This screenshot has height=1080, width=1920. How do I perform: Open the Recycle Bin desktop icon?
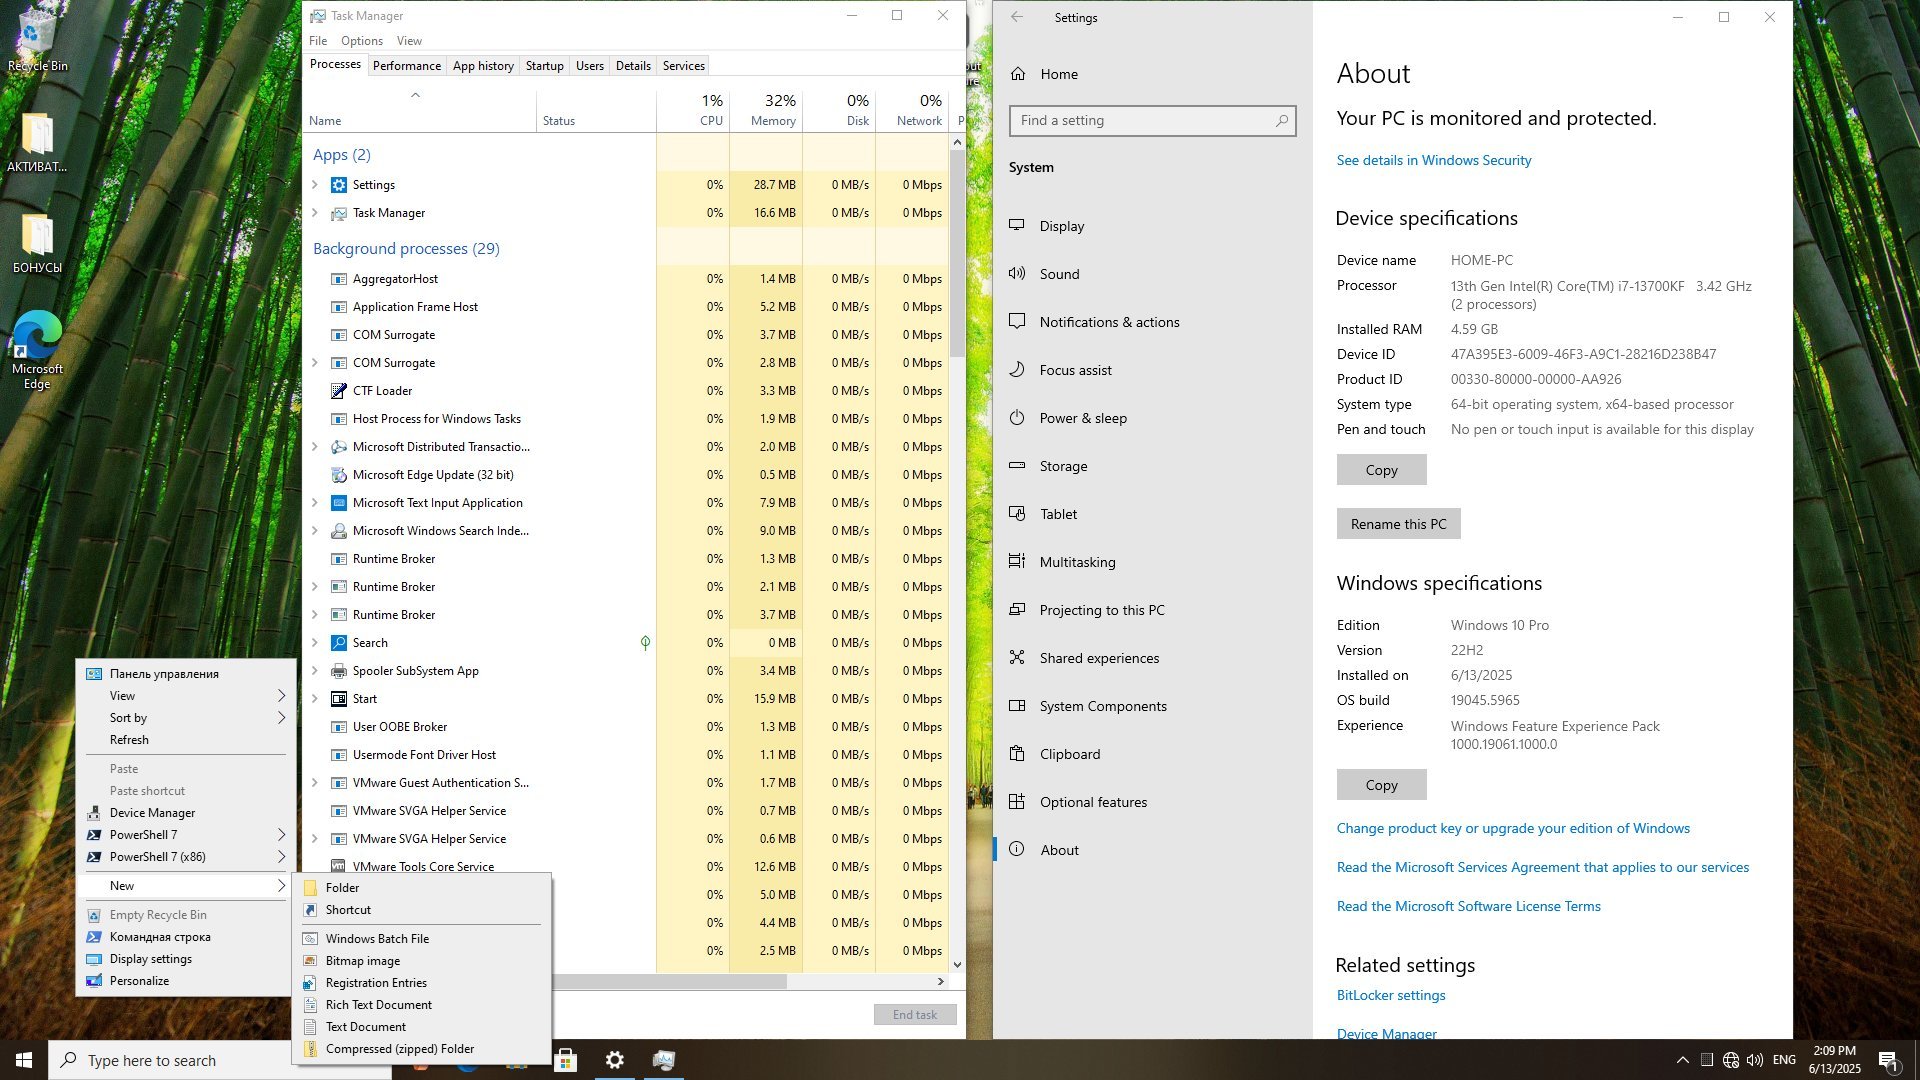tap(38, 40)
